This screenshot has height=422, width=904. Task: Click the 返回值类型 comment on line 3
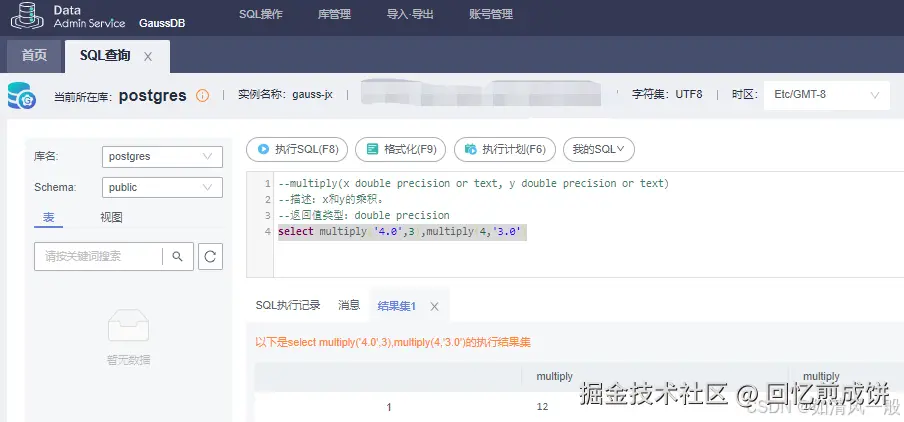tap(364, 216)
